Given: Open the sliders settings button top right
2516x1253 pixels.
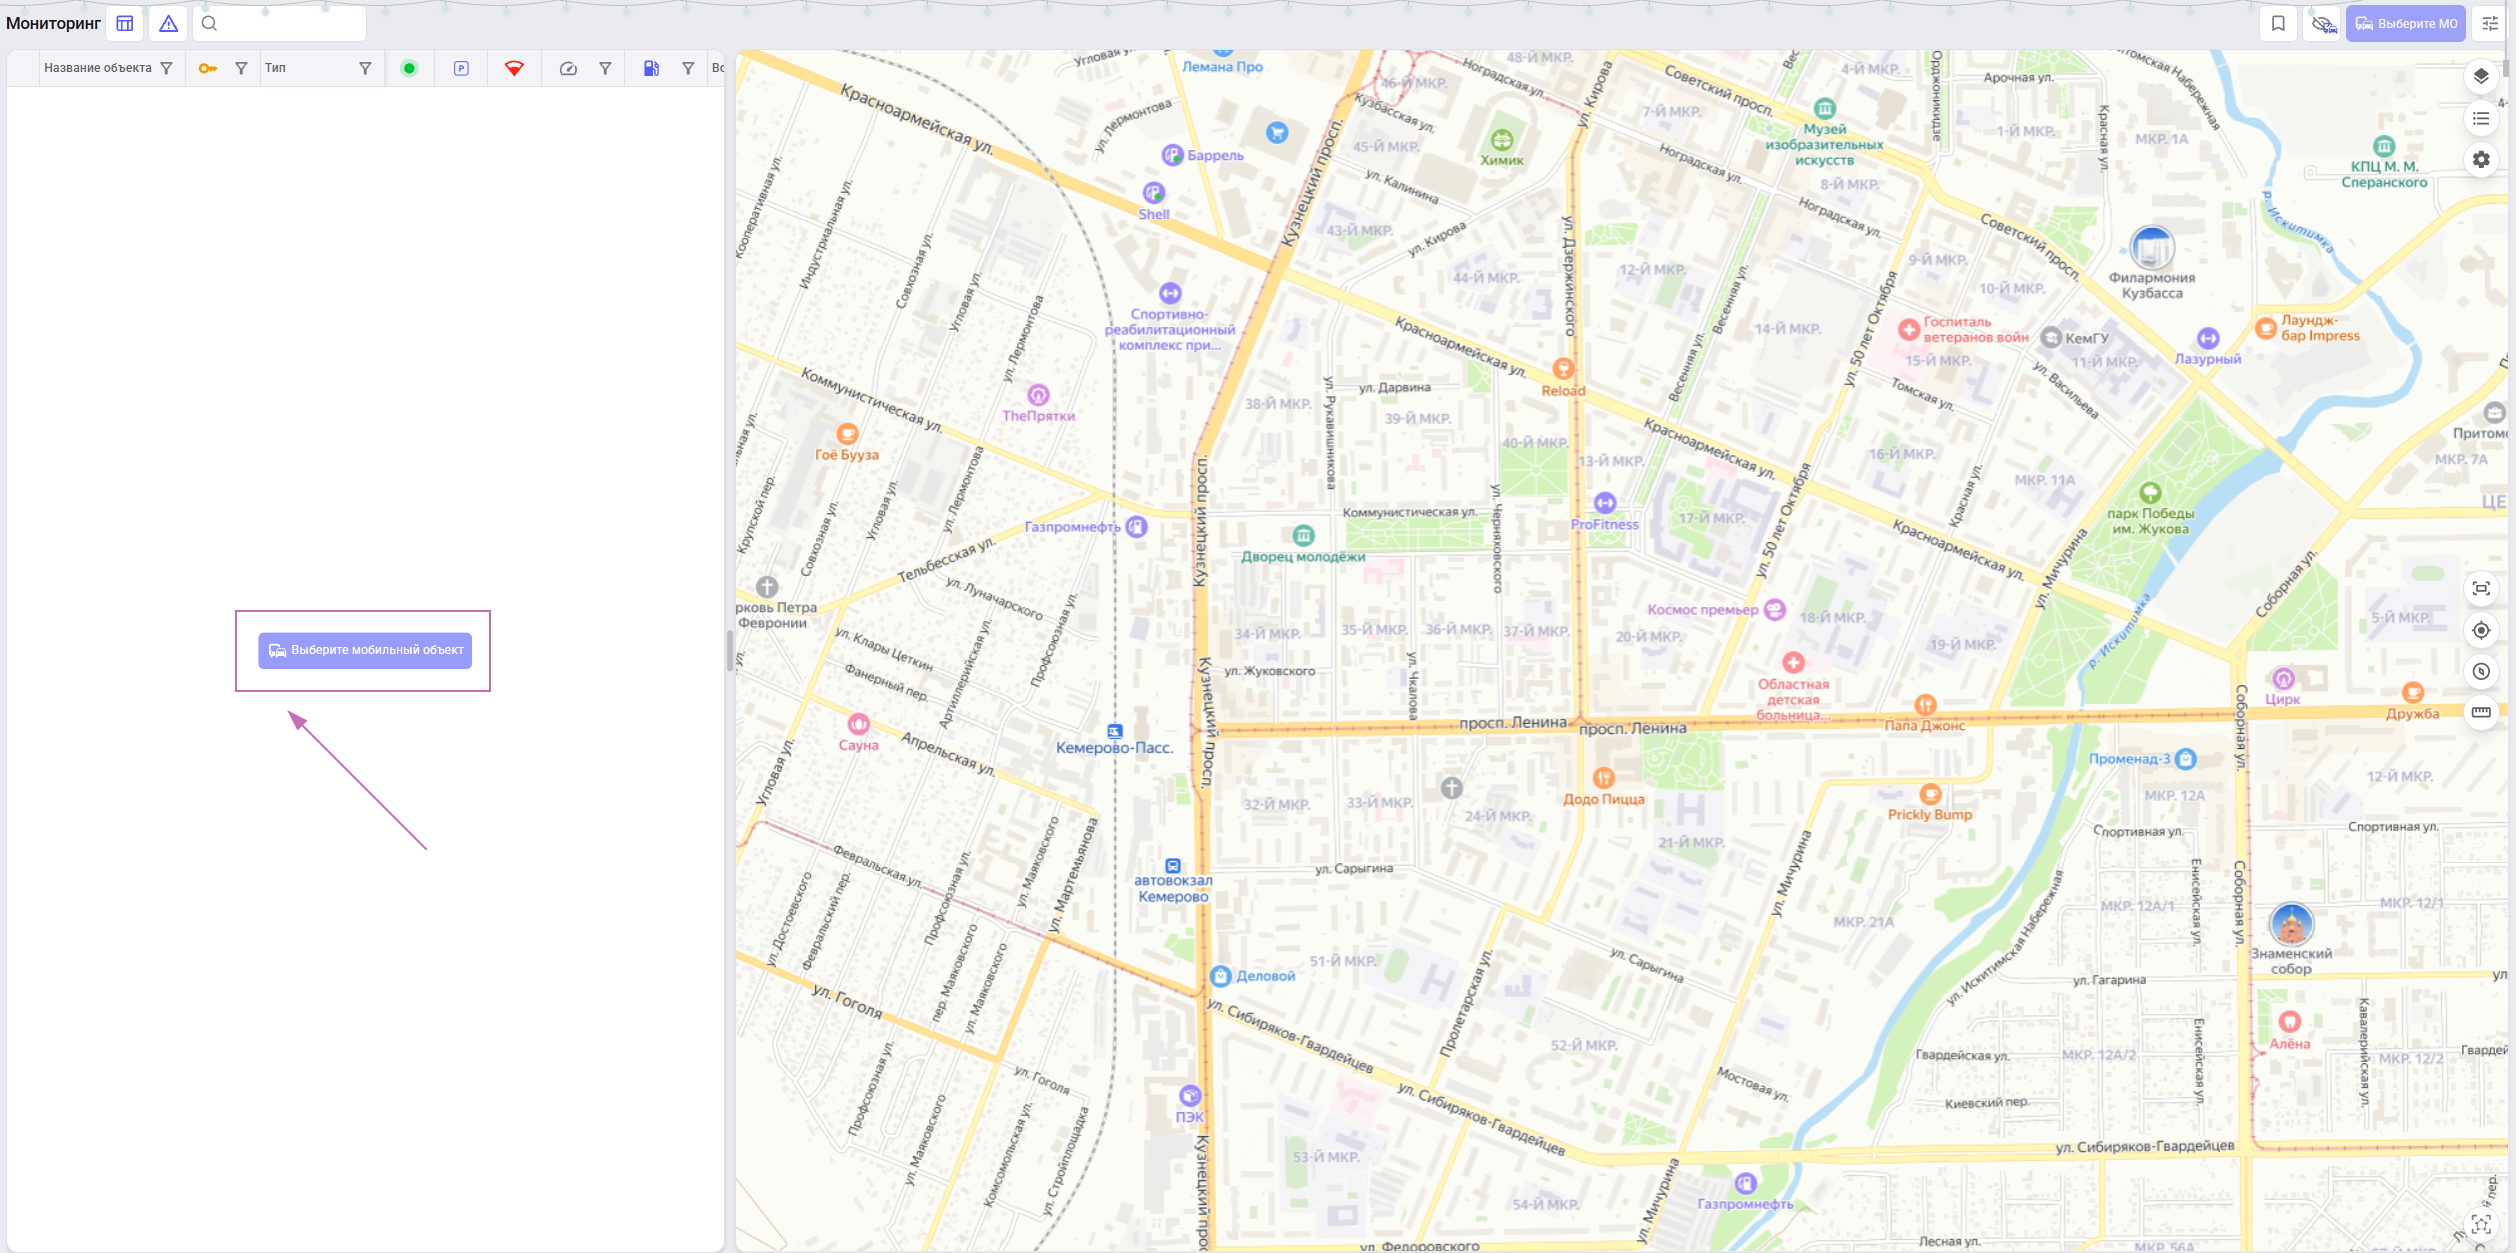Looking at the screenshot, I should [2490, 24].
